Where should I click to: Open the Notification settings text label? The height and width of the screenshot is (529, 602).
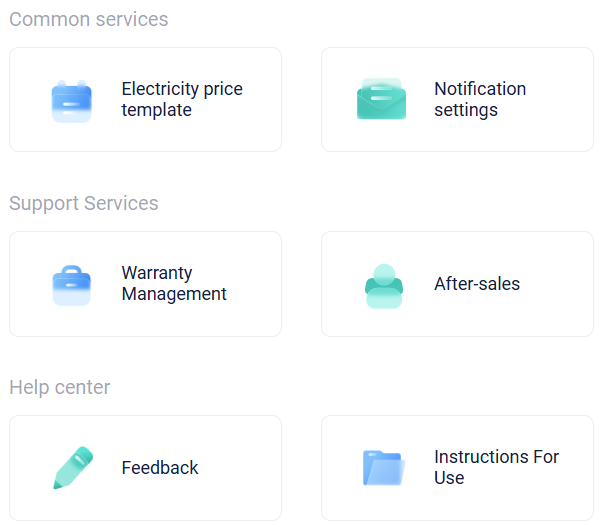[480, 99]
